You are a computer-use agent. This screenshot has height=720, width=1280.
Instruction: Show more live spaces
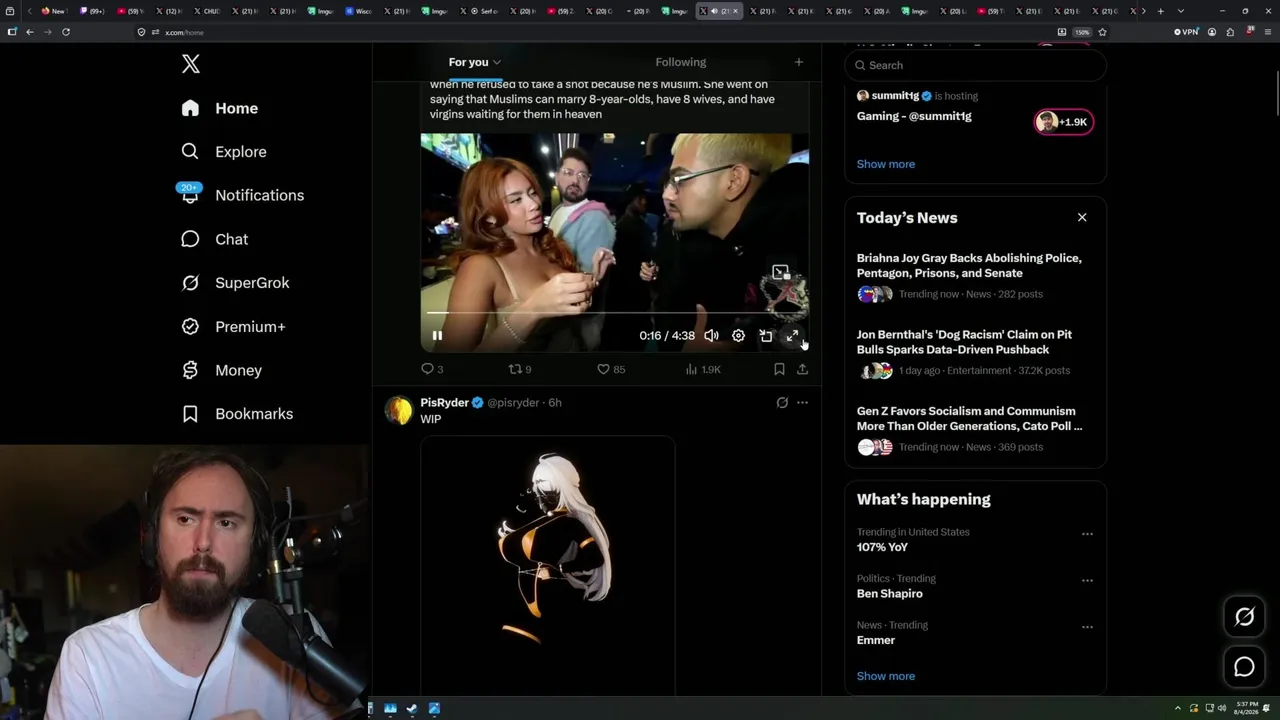coord(885,164)
